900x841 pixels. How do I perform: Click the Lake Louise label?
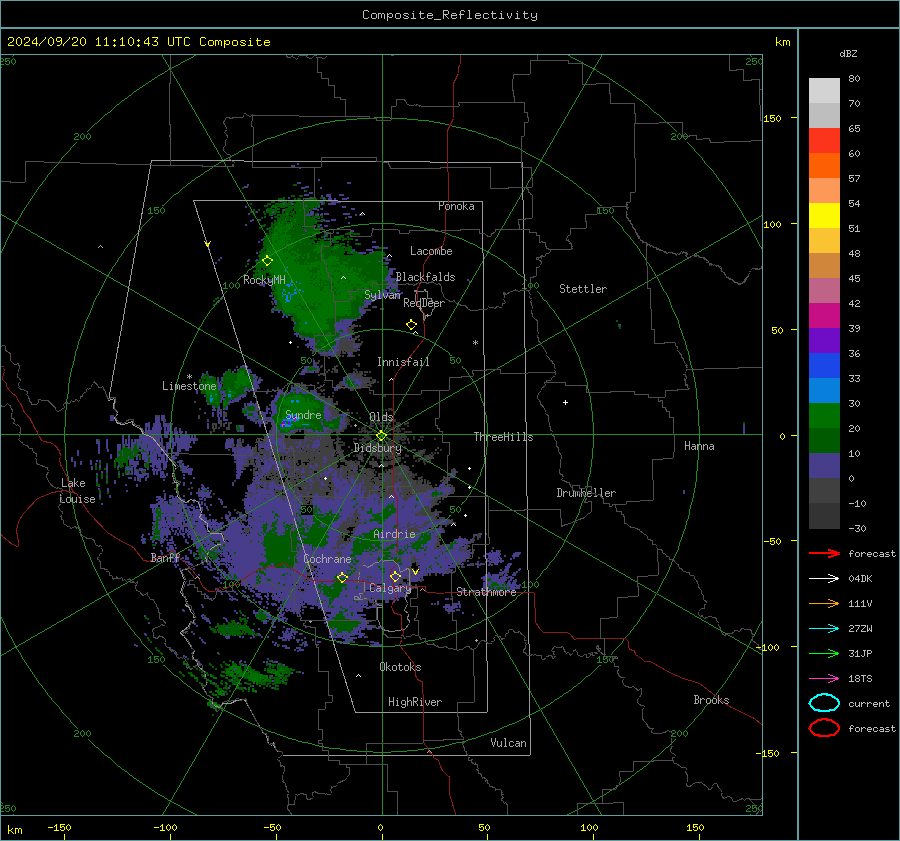tap(77, 491)
